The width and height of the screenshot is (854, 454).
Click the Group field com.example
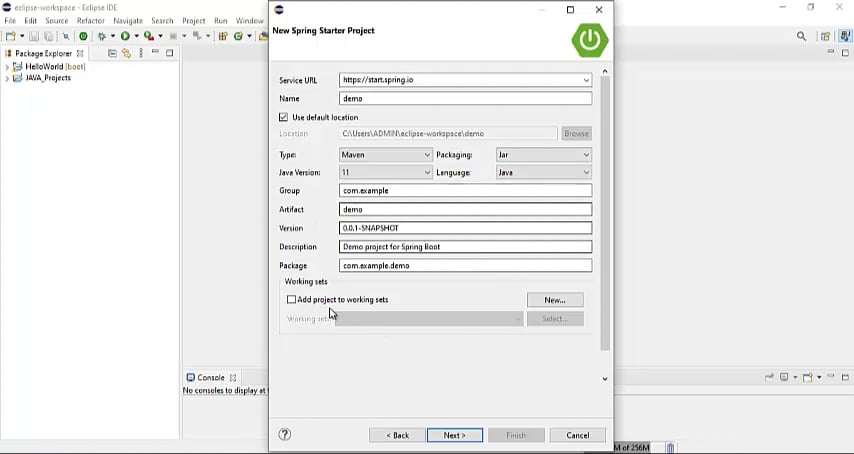click(465, 191)
